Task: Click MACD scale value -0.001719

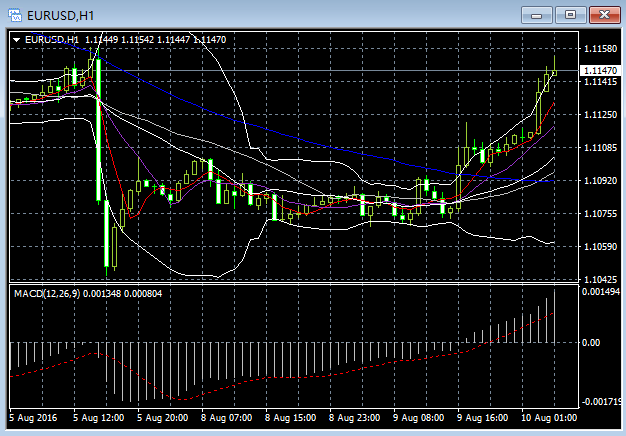Action: pyautogui.click(x=601, y=401)
